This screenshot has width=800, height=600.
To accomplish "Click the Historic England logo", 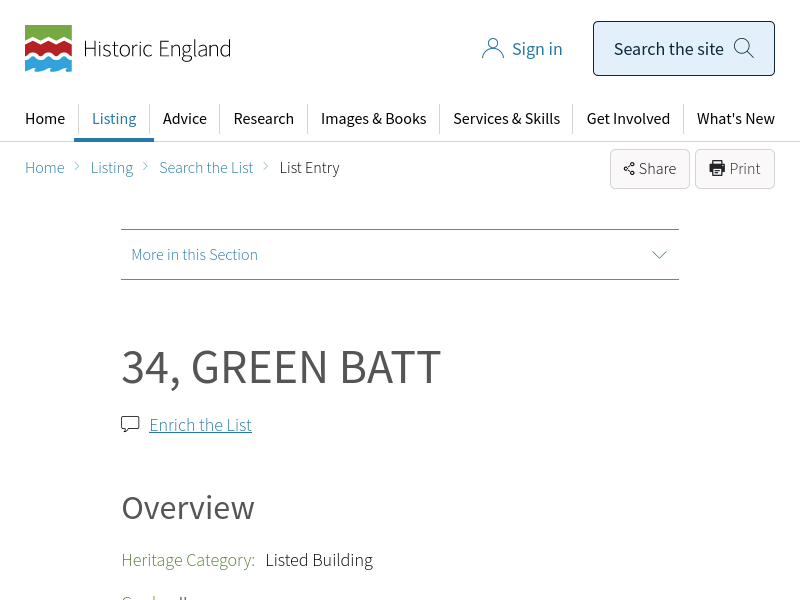I will pos(127,49).
